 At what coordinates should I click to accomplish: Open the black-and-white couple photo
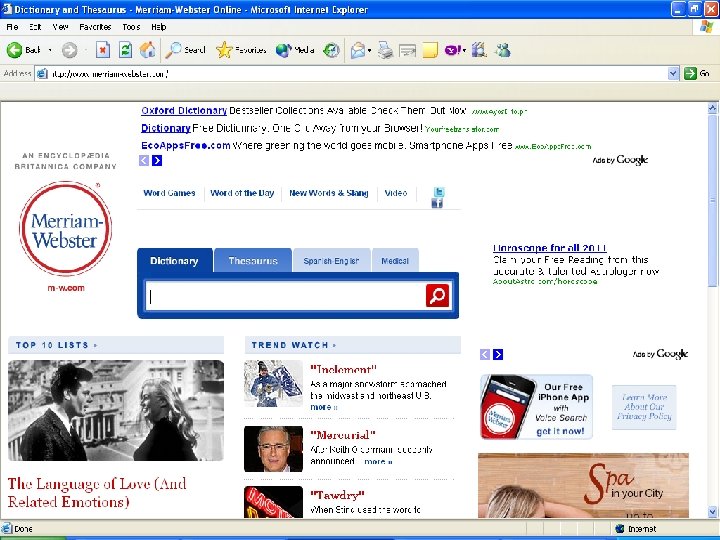click(x=116, y=410)
